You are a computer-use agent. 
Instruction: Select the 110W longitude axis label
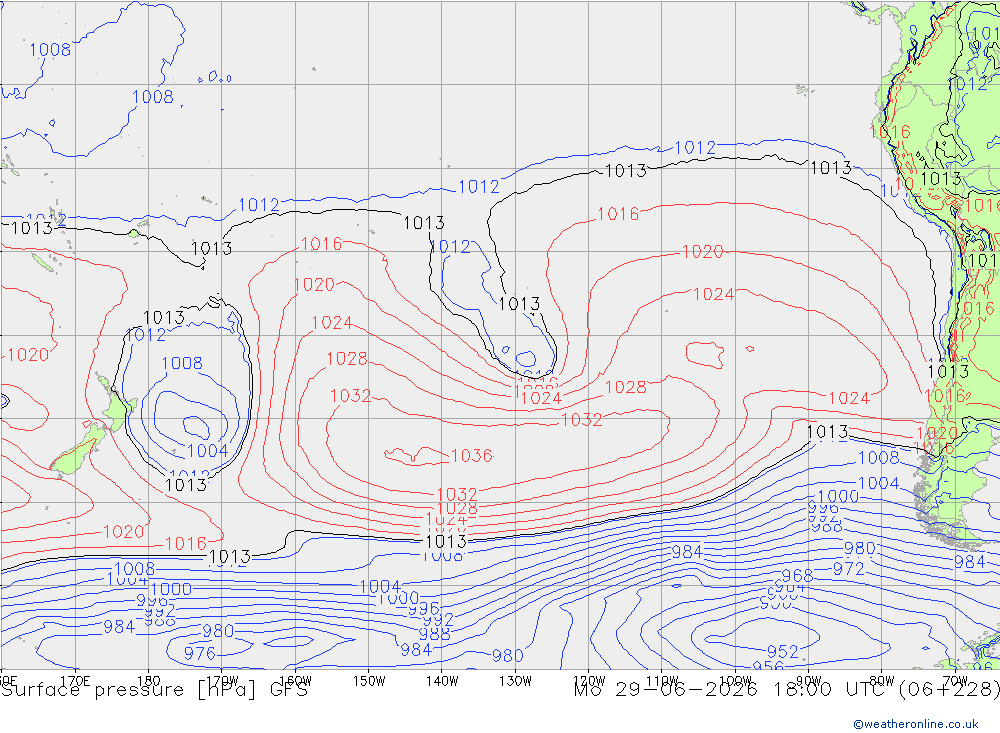(x=662, y=681)
